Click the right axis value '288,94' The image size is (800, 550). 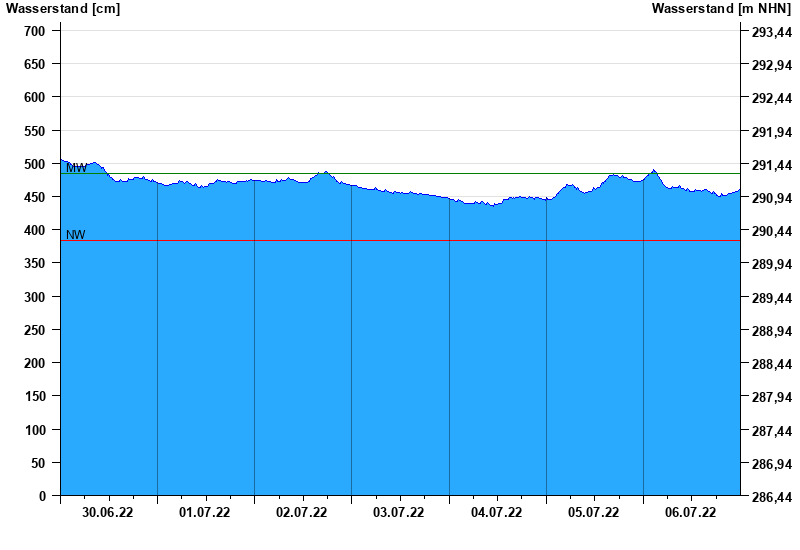point(772,331)
